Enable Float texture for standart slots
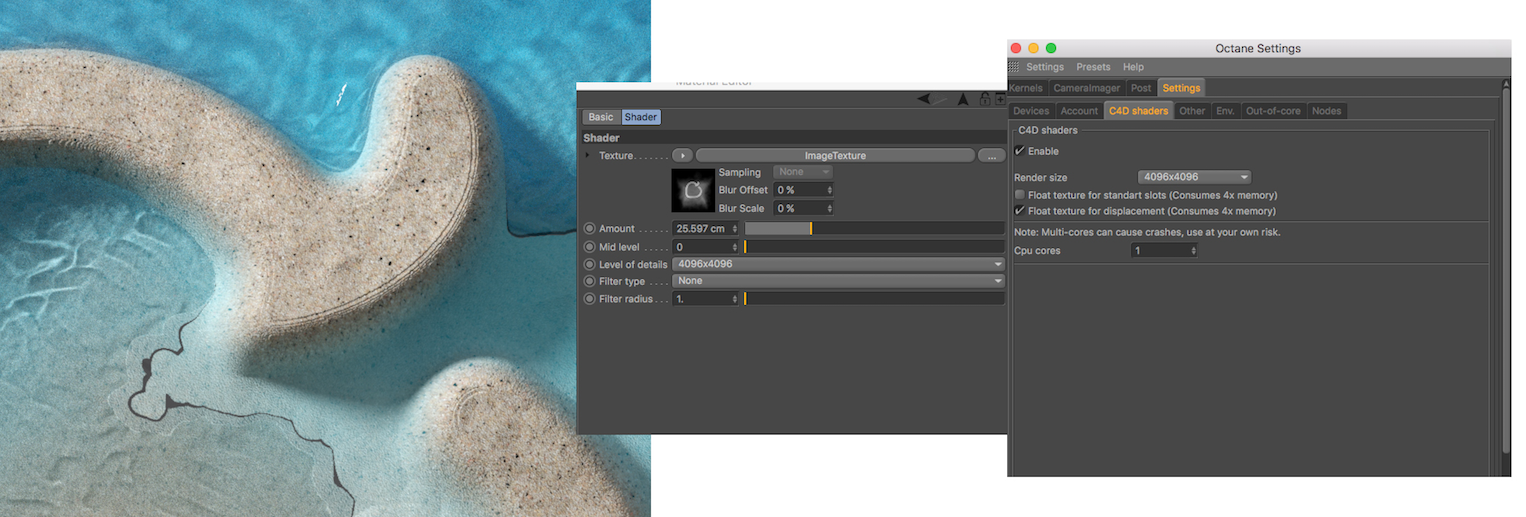Image resolution: width=1526 pixels, height=517 pixels. point(1019,195)
